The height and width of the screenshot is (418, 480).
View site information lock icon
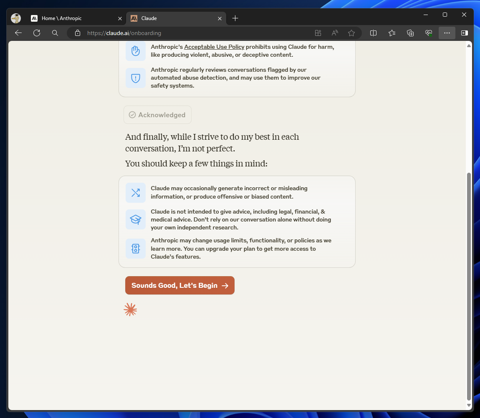click(x=78, y=33)
